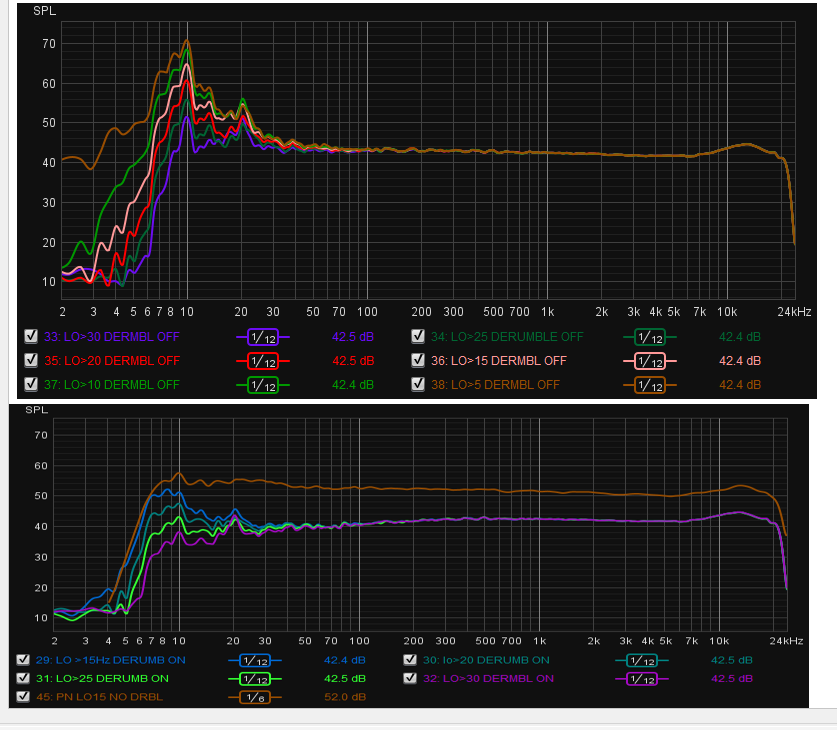
Task: Select pink 1/12 swatch for trace 36
Action: [650, 361]
